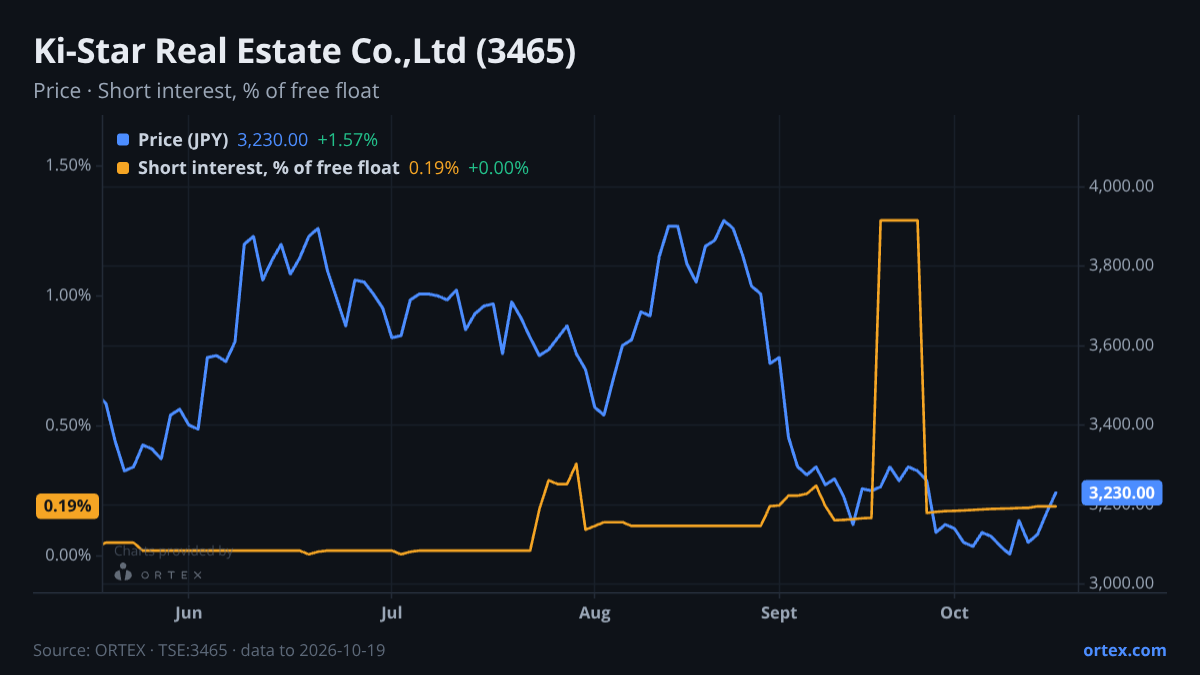Click the orange Short interest legend swatch
This screenshot has height=675, width=1200.
coord(123,168)
